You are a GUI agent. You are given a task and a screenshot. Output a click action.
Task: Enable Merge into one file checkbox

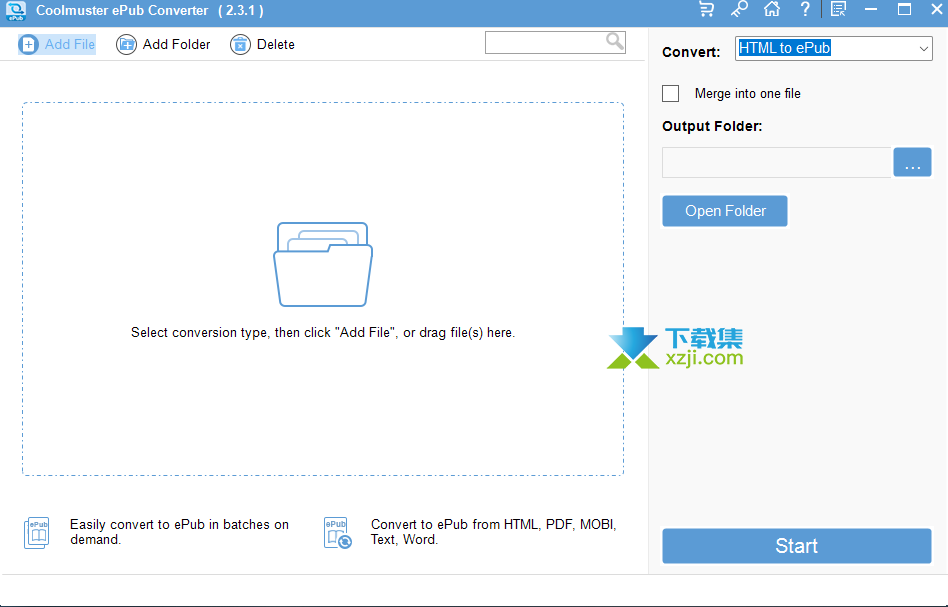(x=671, y=93)
